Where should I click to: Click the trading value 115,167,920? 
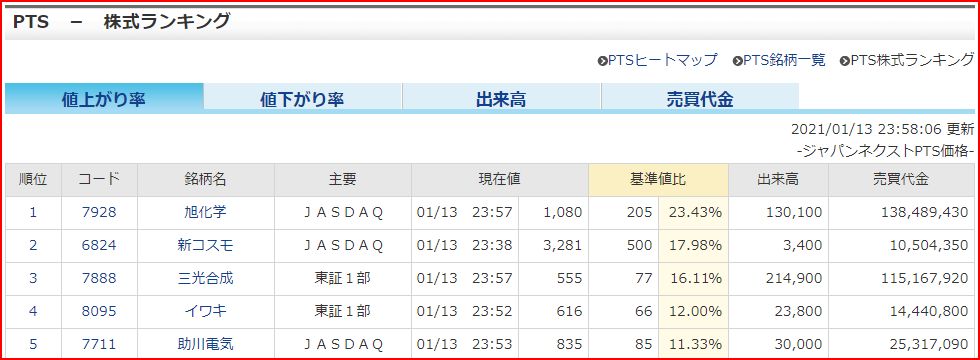point(924,279)
